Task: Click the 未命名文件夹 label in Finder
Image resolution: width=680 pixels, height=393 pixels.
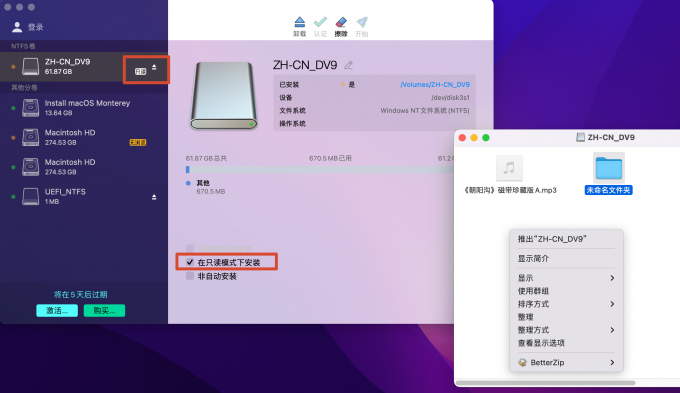Action: point(608,190)
